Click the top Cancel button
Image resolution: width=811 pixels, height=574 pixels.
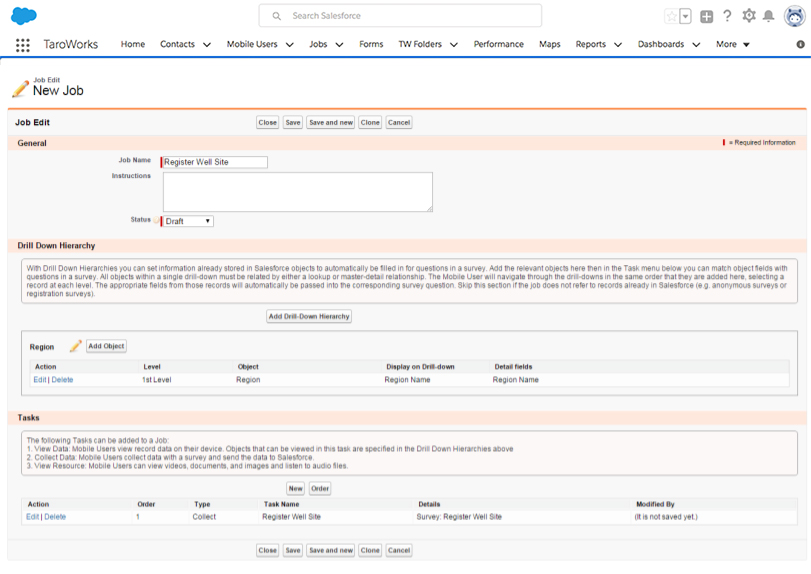[399, 123]
